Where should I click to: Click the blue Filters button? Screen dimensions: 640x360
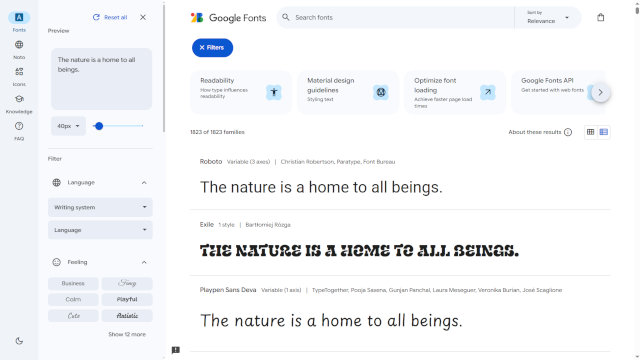212,48
